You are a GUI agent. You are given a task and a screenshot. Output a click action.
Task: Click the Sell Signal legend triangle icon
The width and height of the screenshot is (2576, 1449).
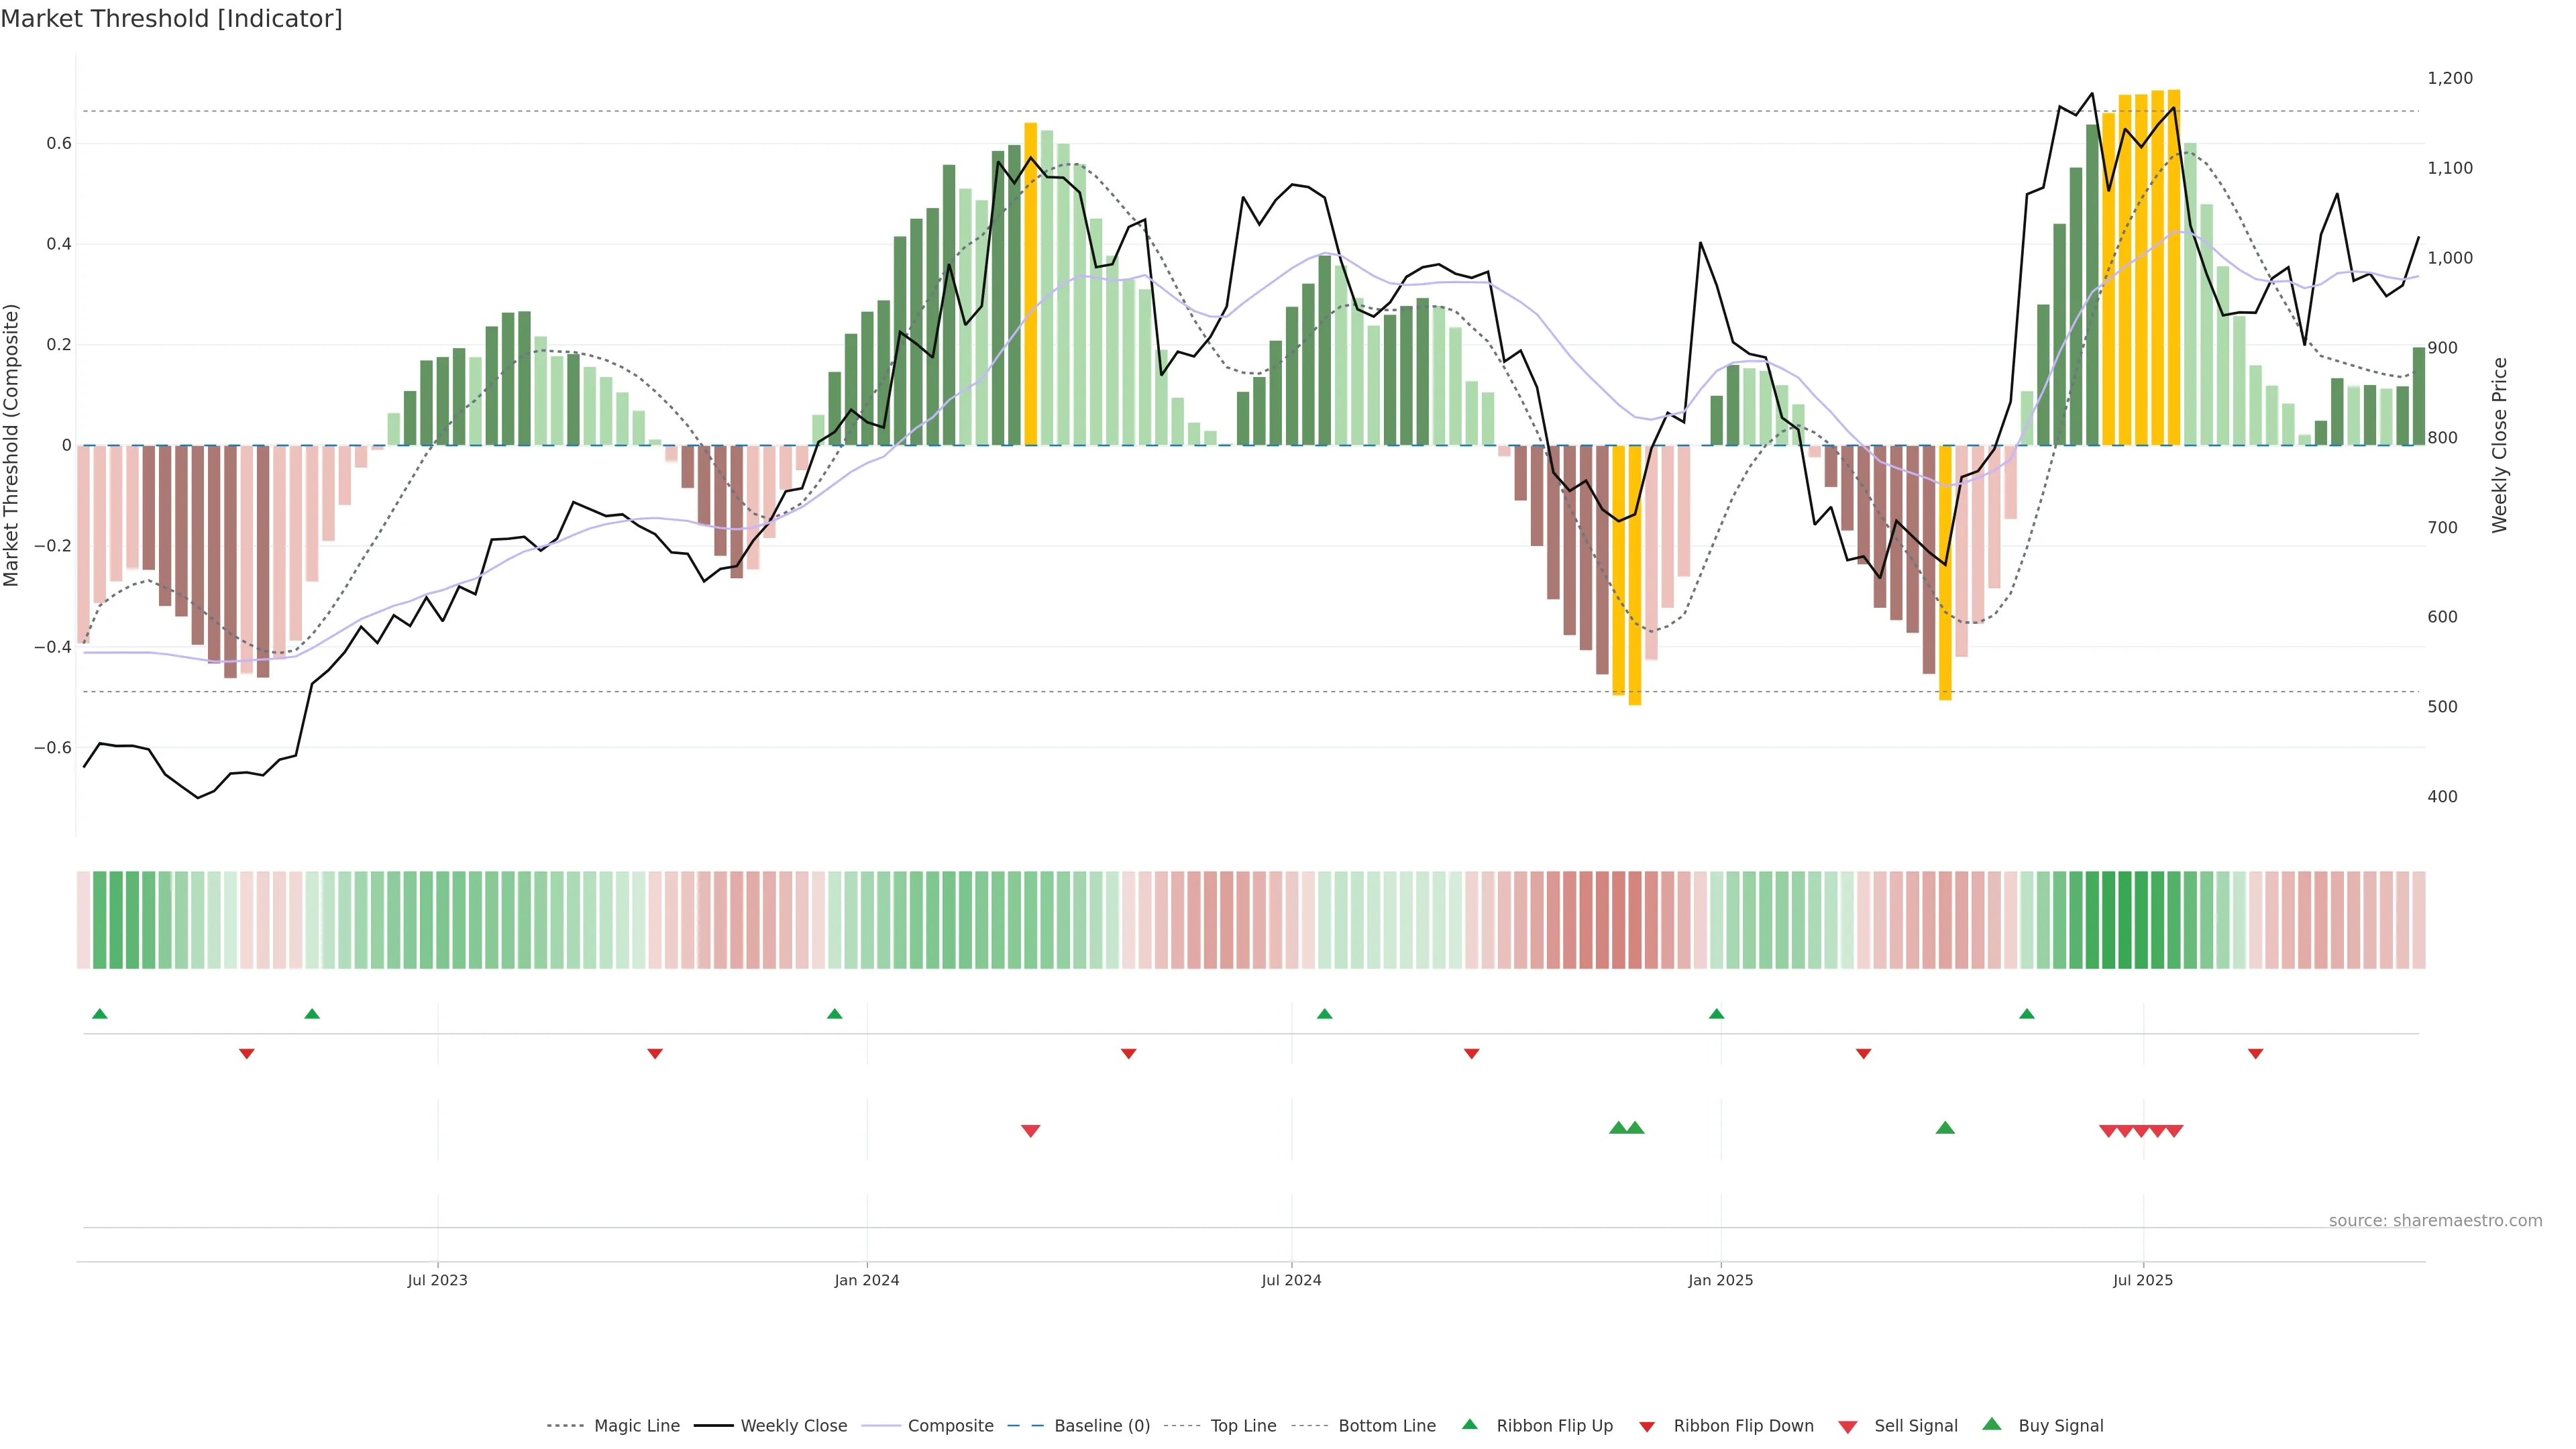(1848, 1427)
